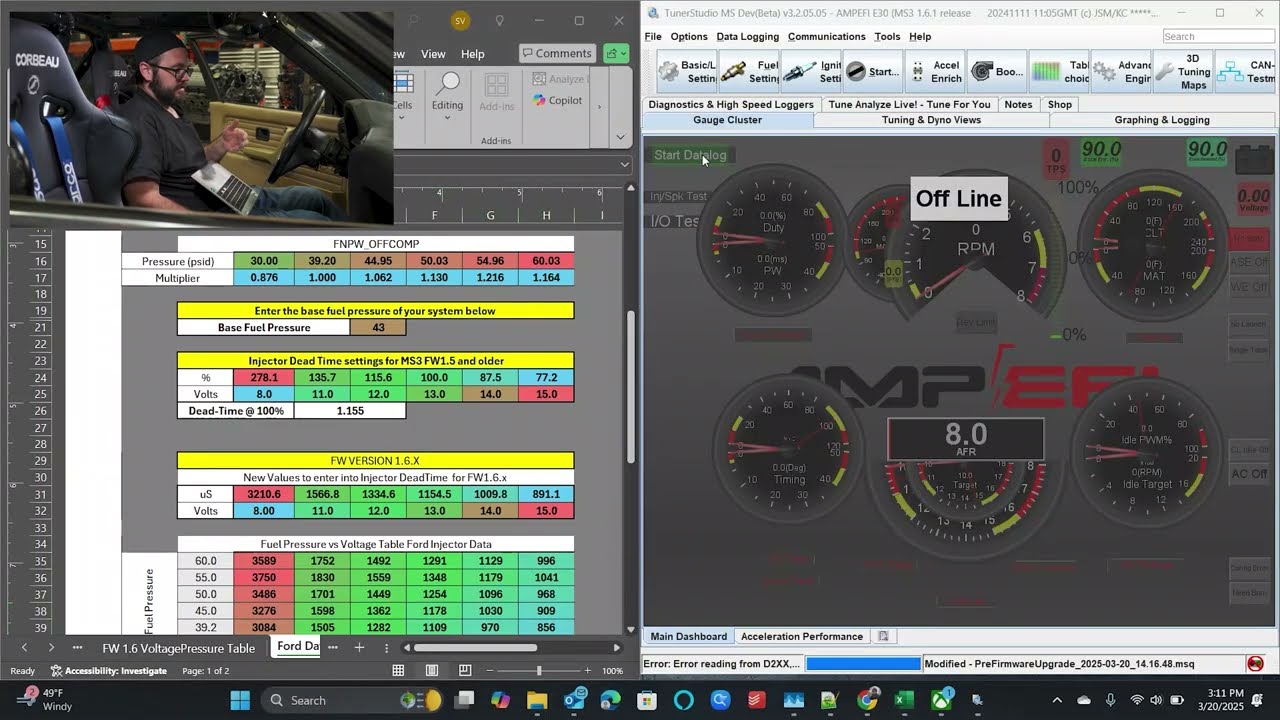1280x720 pixels.
Task: Add a new sheet with plus icon
Action: 359,647
